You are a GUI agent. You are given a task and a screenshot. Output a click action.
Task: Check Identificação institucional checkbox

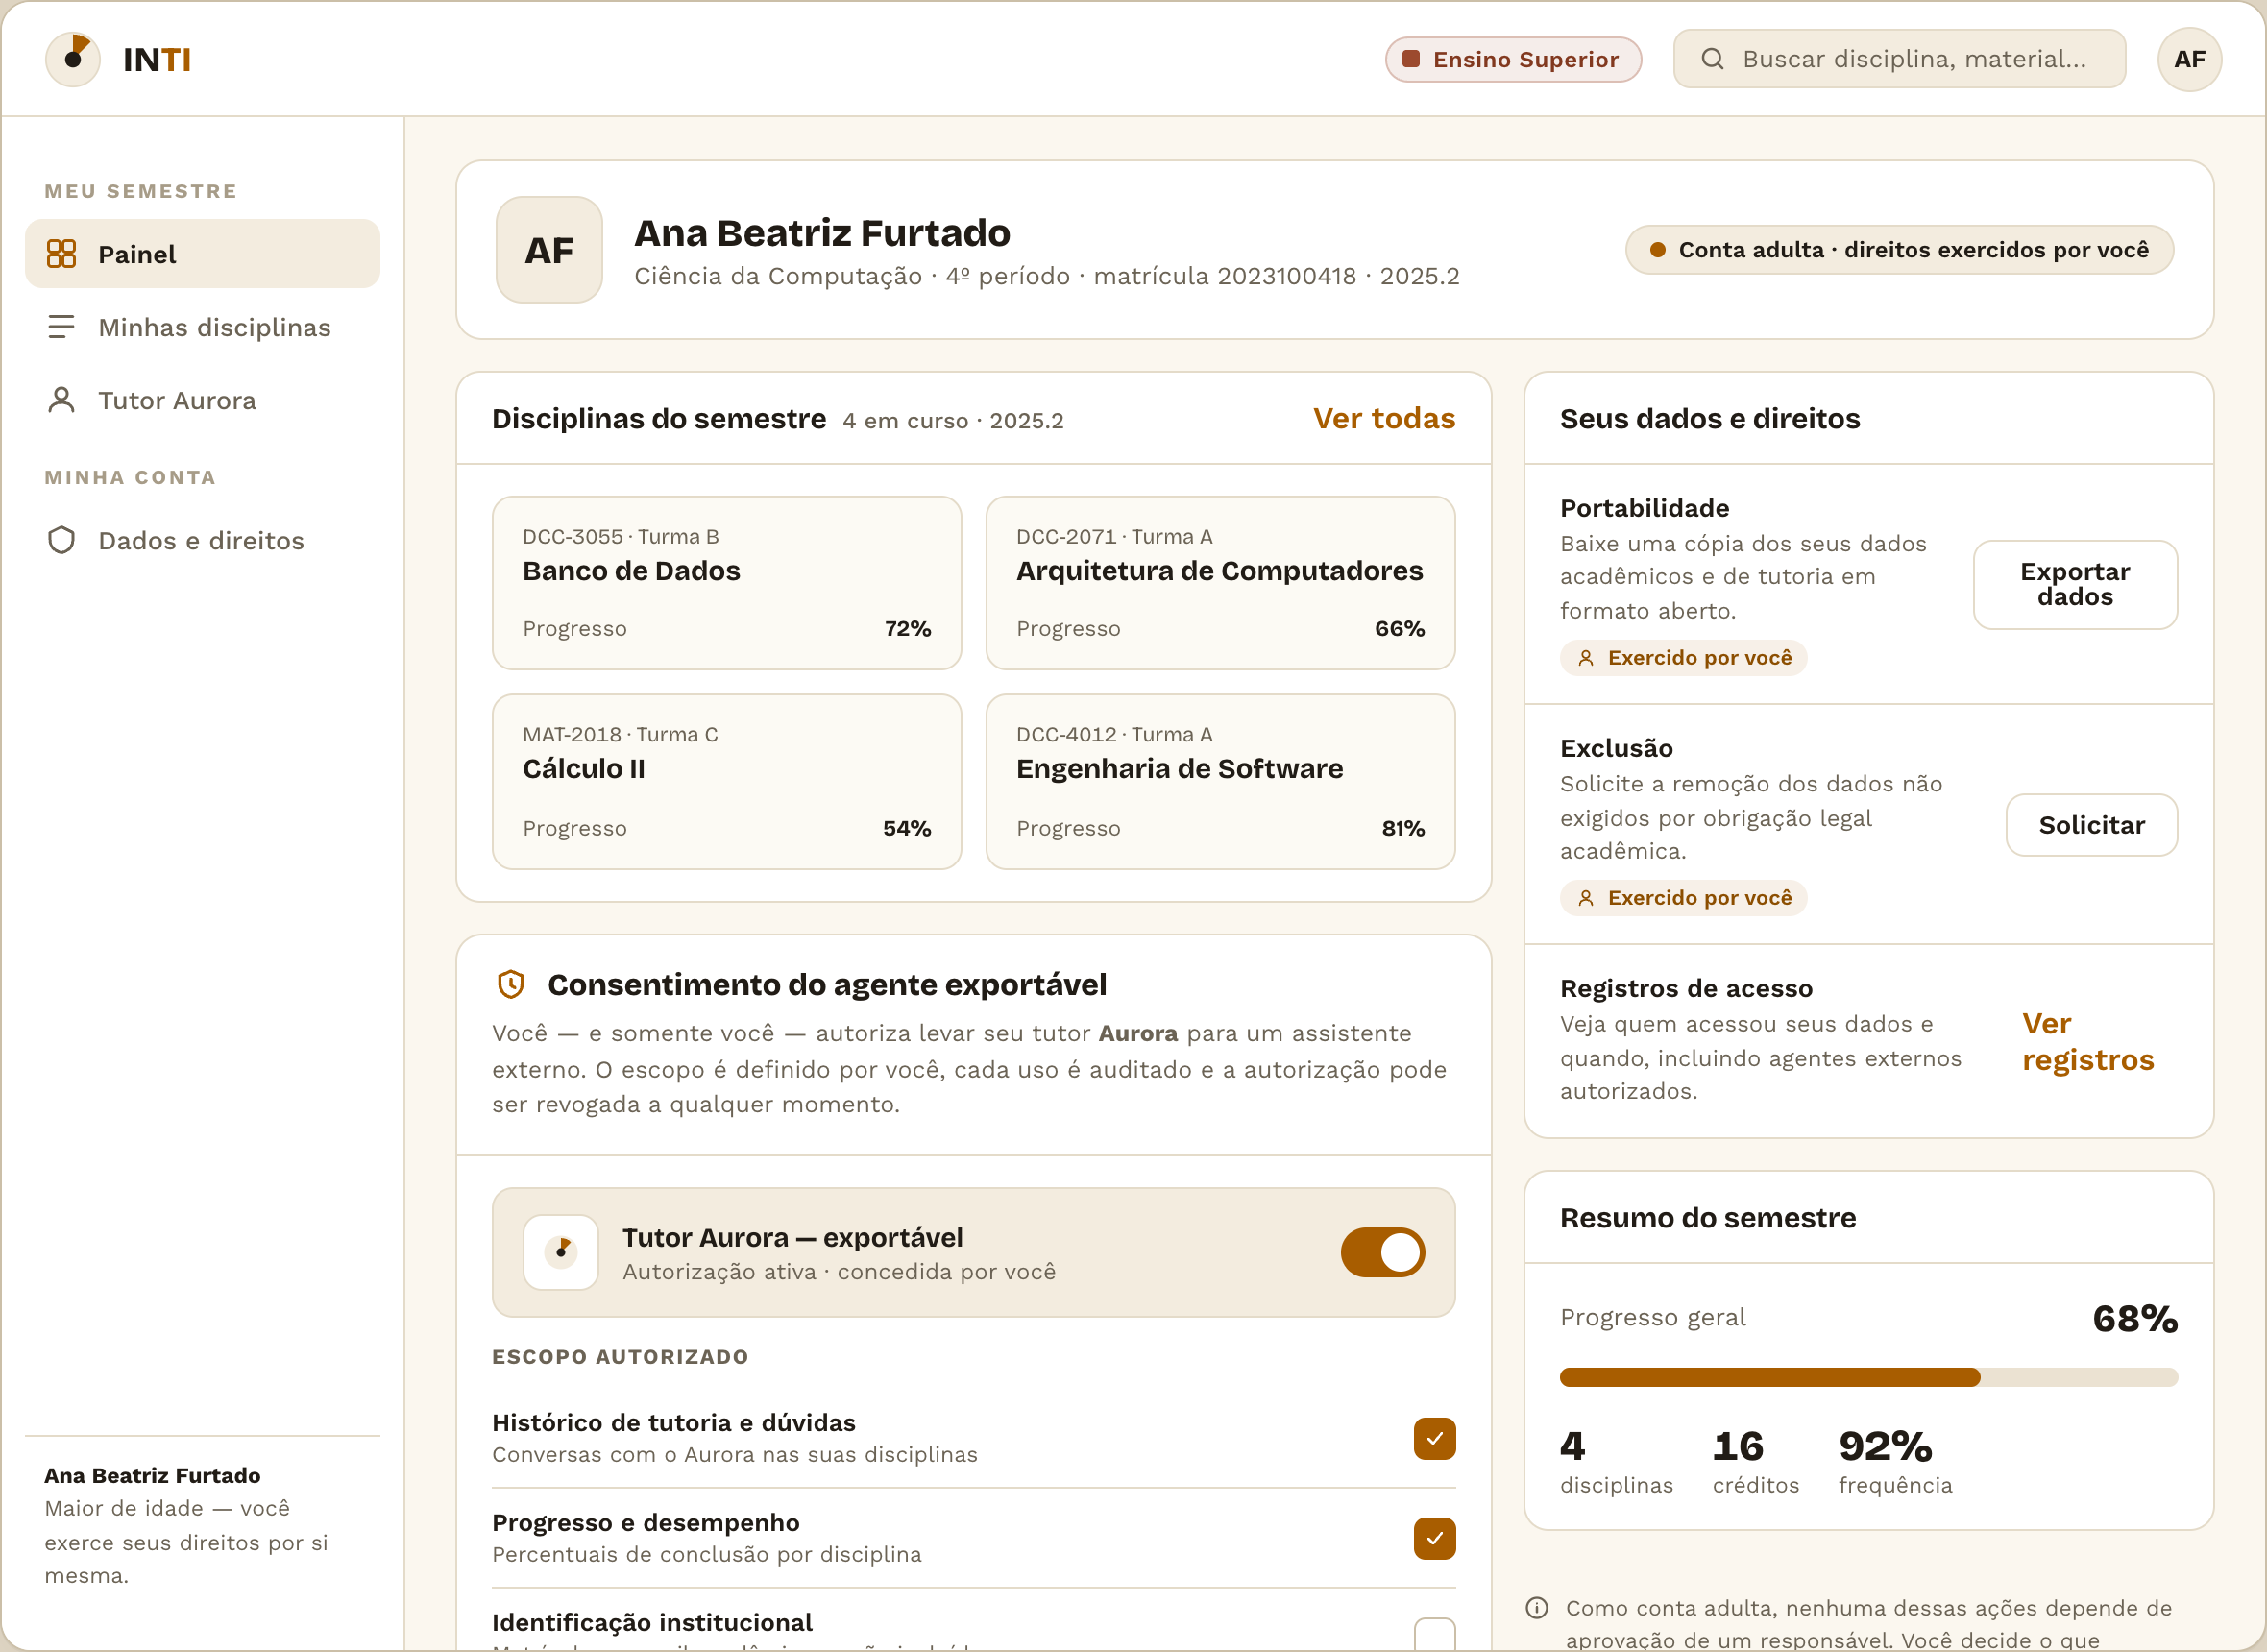point(1434,1634)
